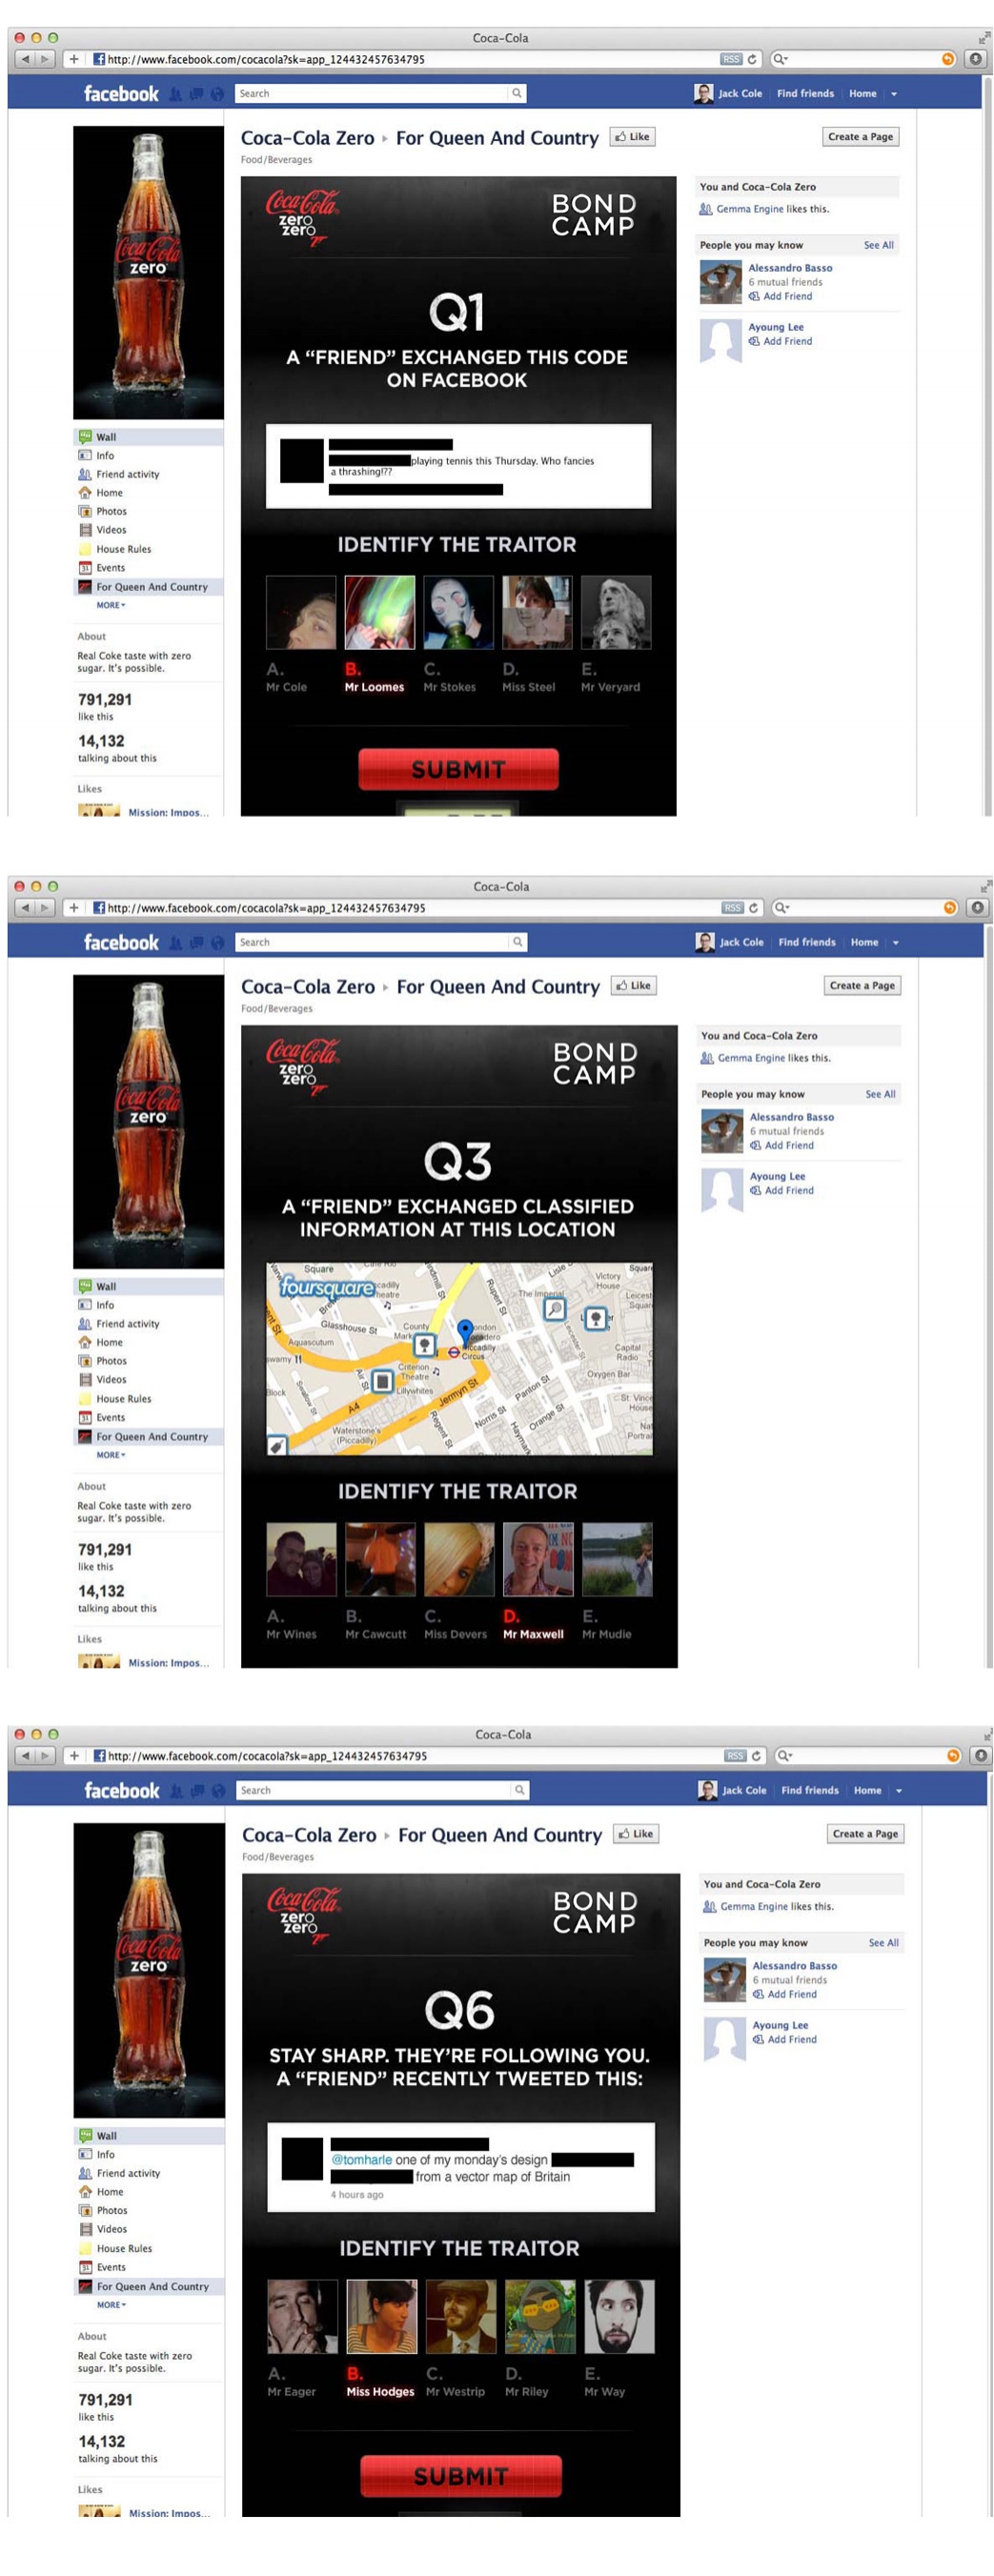The width and height of the screenshot is (994, 2576).
Task: Click Wall icon in Q1 screenshot sidebar
Action: pos(85,437)
